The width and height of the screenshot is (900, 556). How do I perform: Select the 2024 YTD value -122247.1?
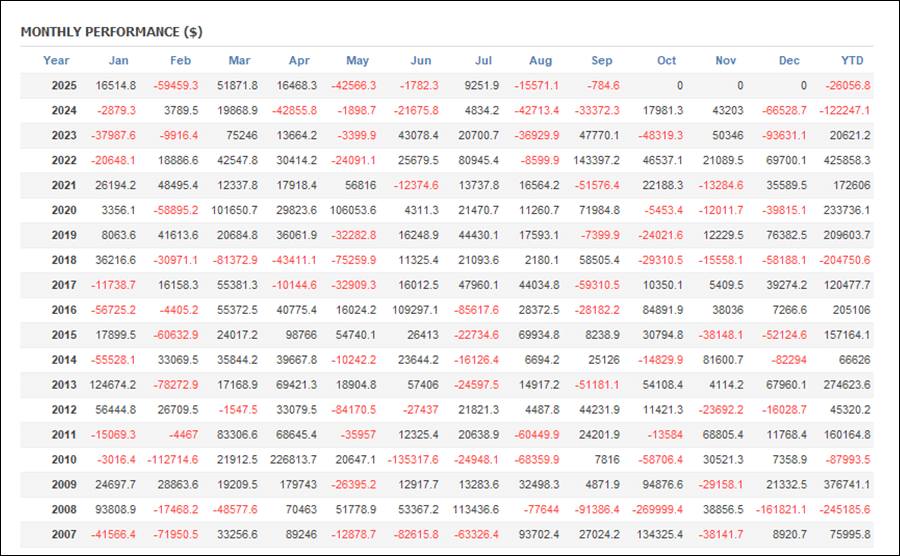[842, 111]
